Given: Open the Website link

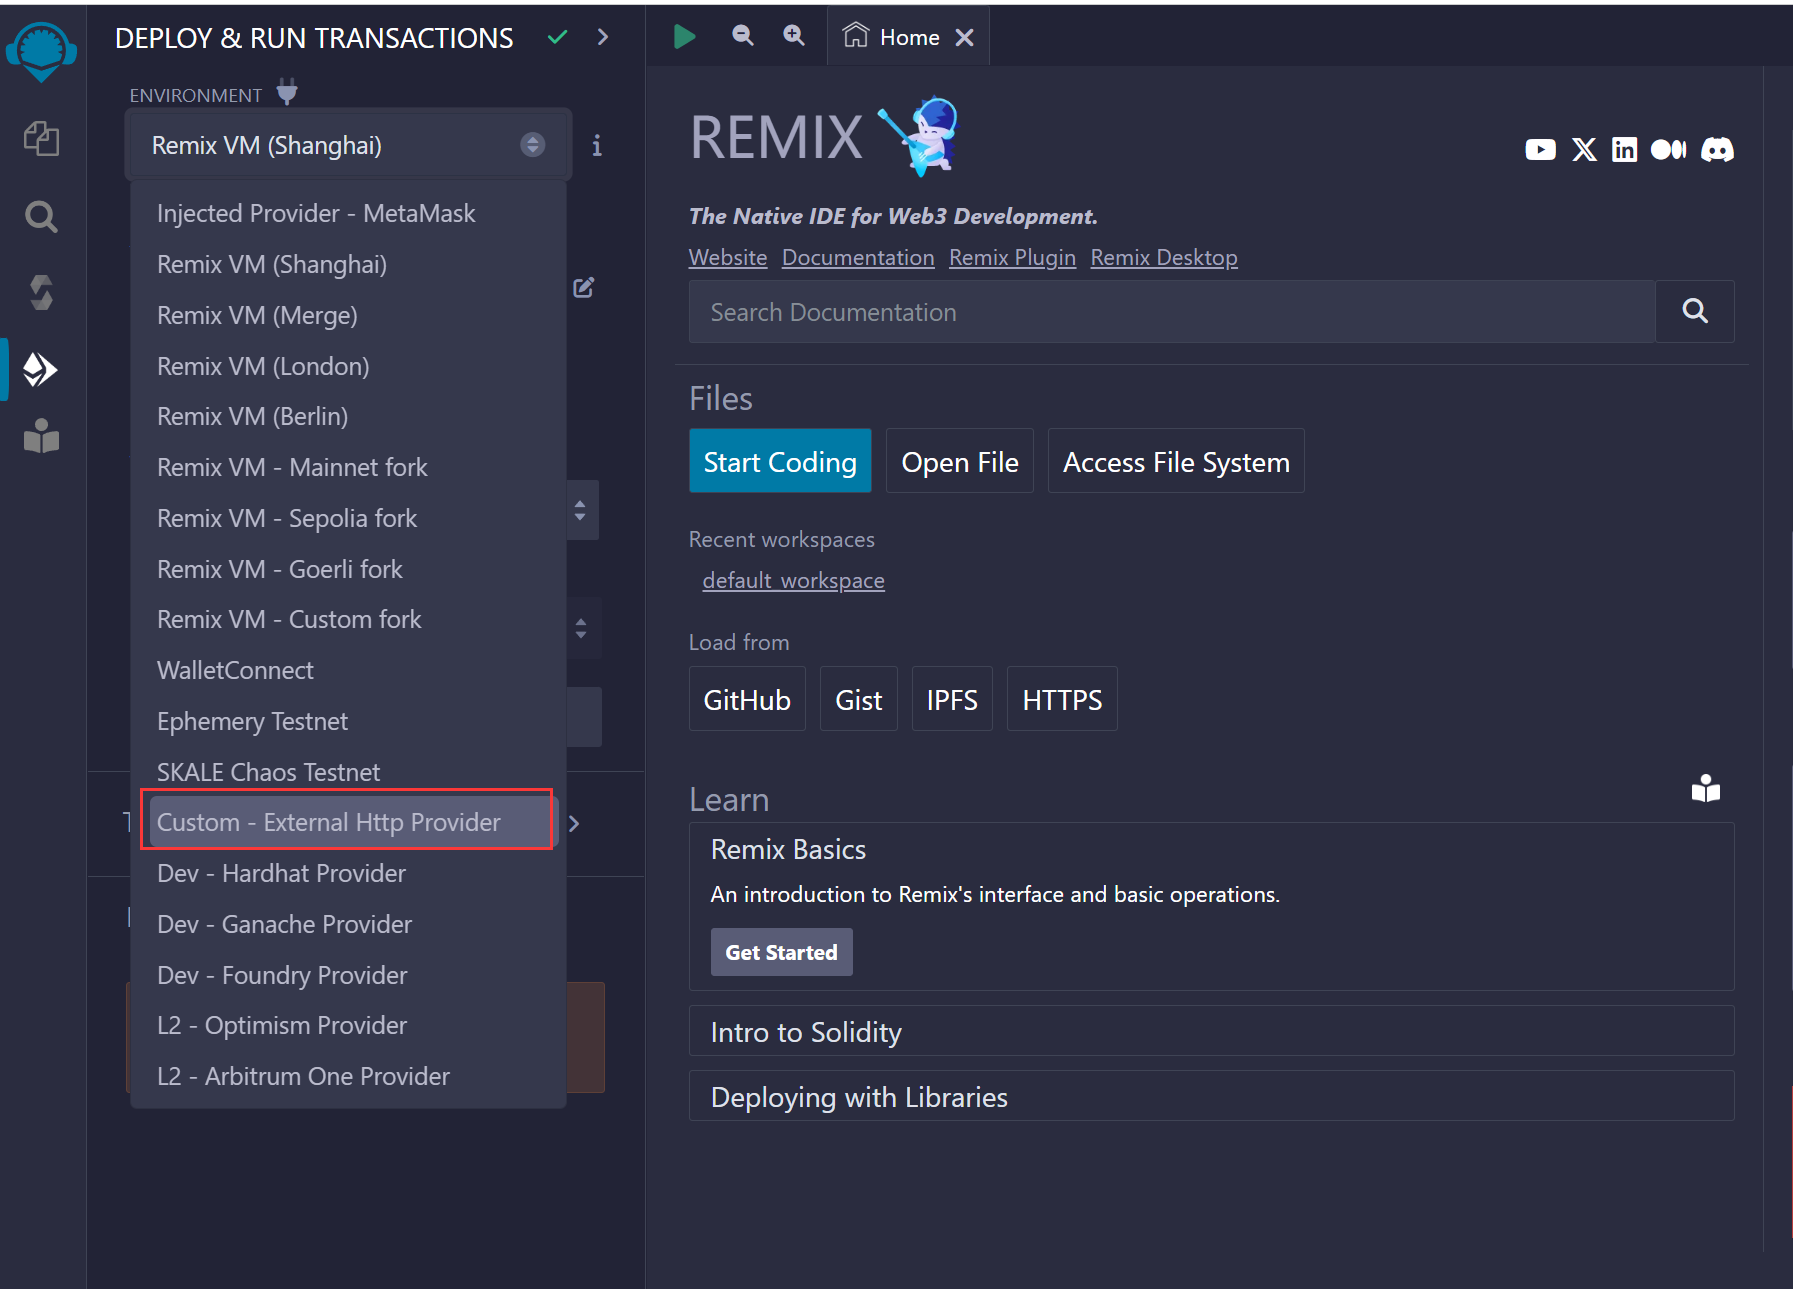Looking at the screenshot, I should (728, 258).
